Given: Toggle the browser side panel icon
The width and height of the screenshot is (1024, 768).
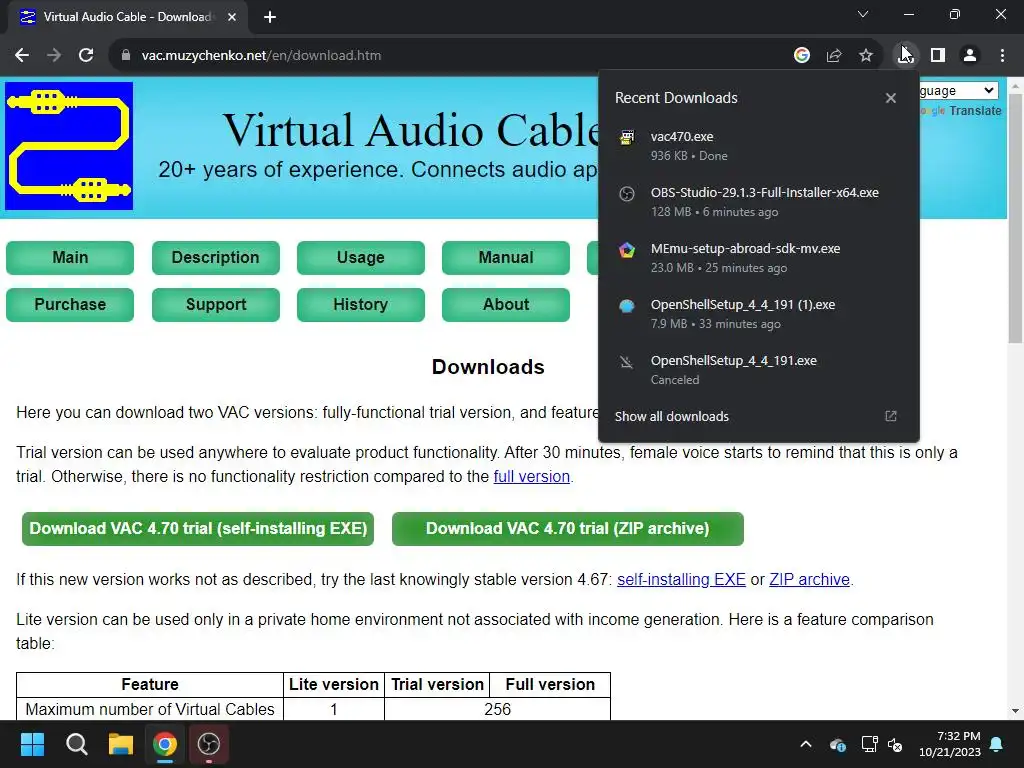Looking at the screenshot, I should (x=938, y=56).
